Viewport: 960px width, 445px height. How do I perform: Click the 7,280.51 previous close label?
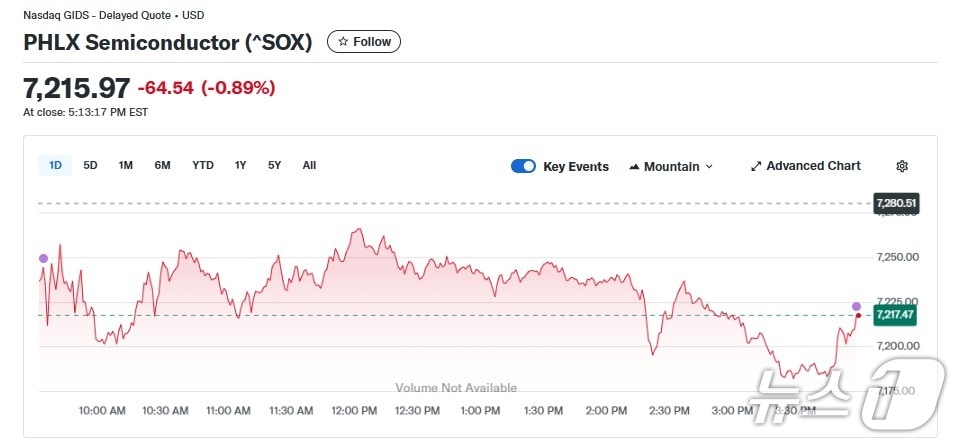pos(896,203)
